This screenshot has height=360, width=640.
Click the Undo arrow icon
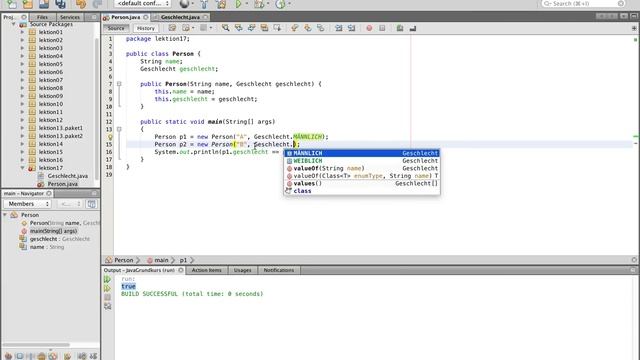coord(81,4)
